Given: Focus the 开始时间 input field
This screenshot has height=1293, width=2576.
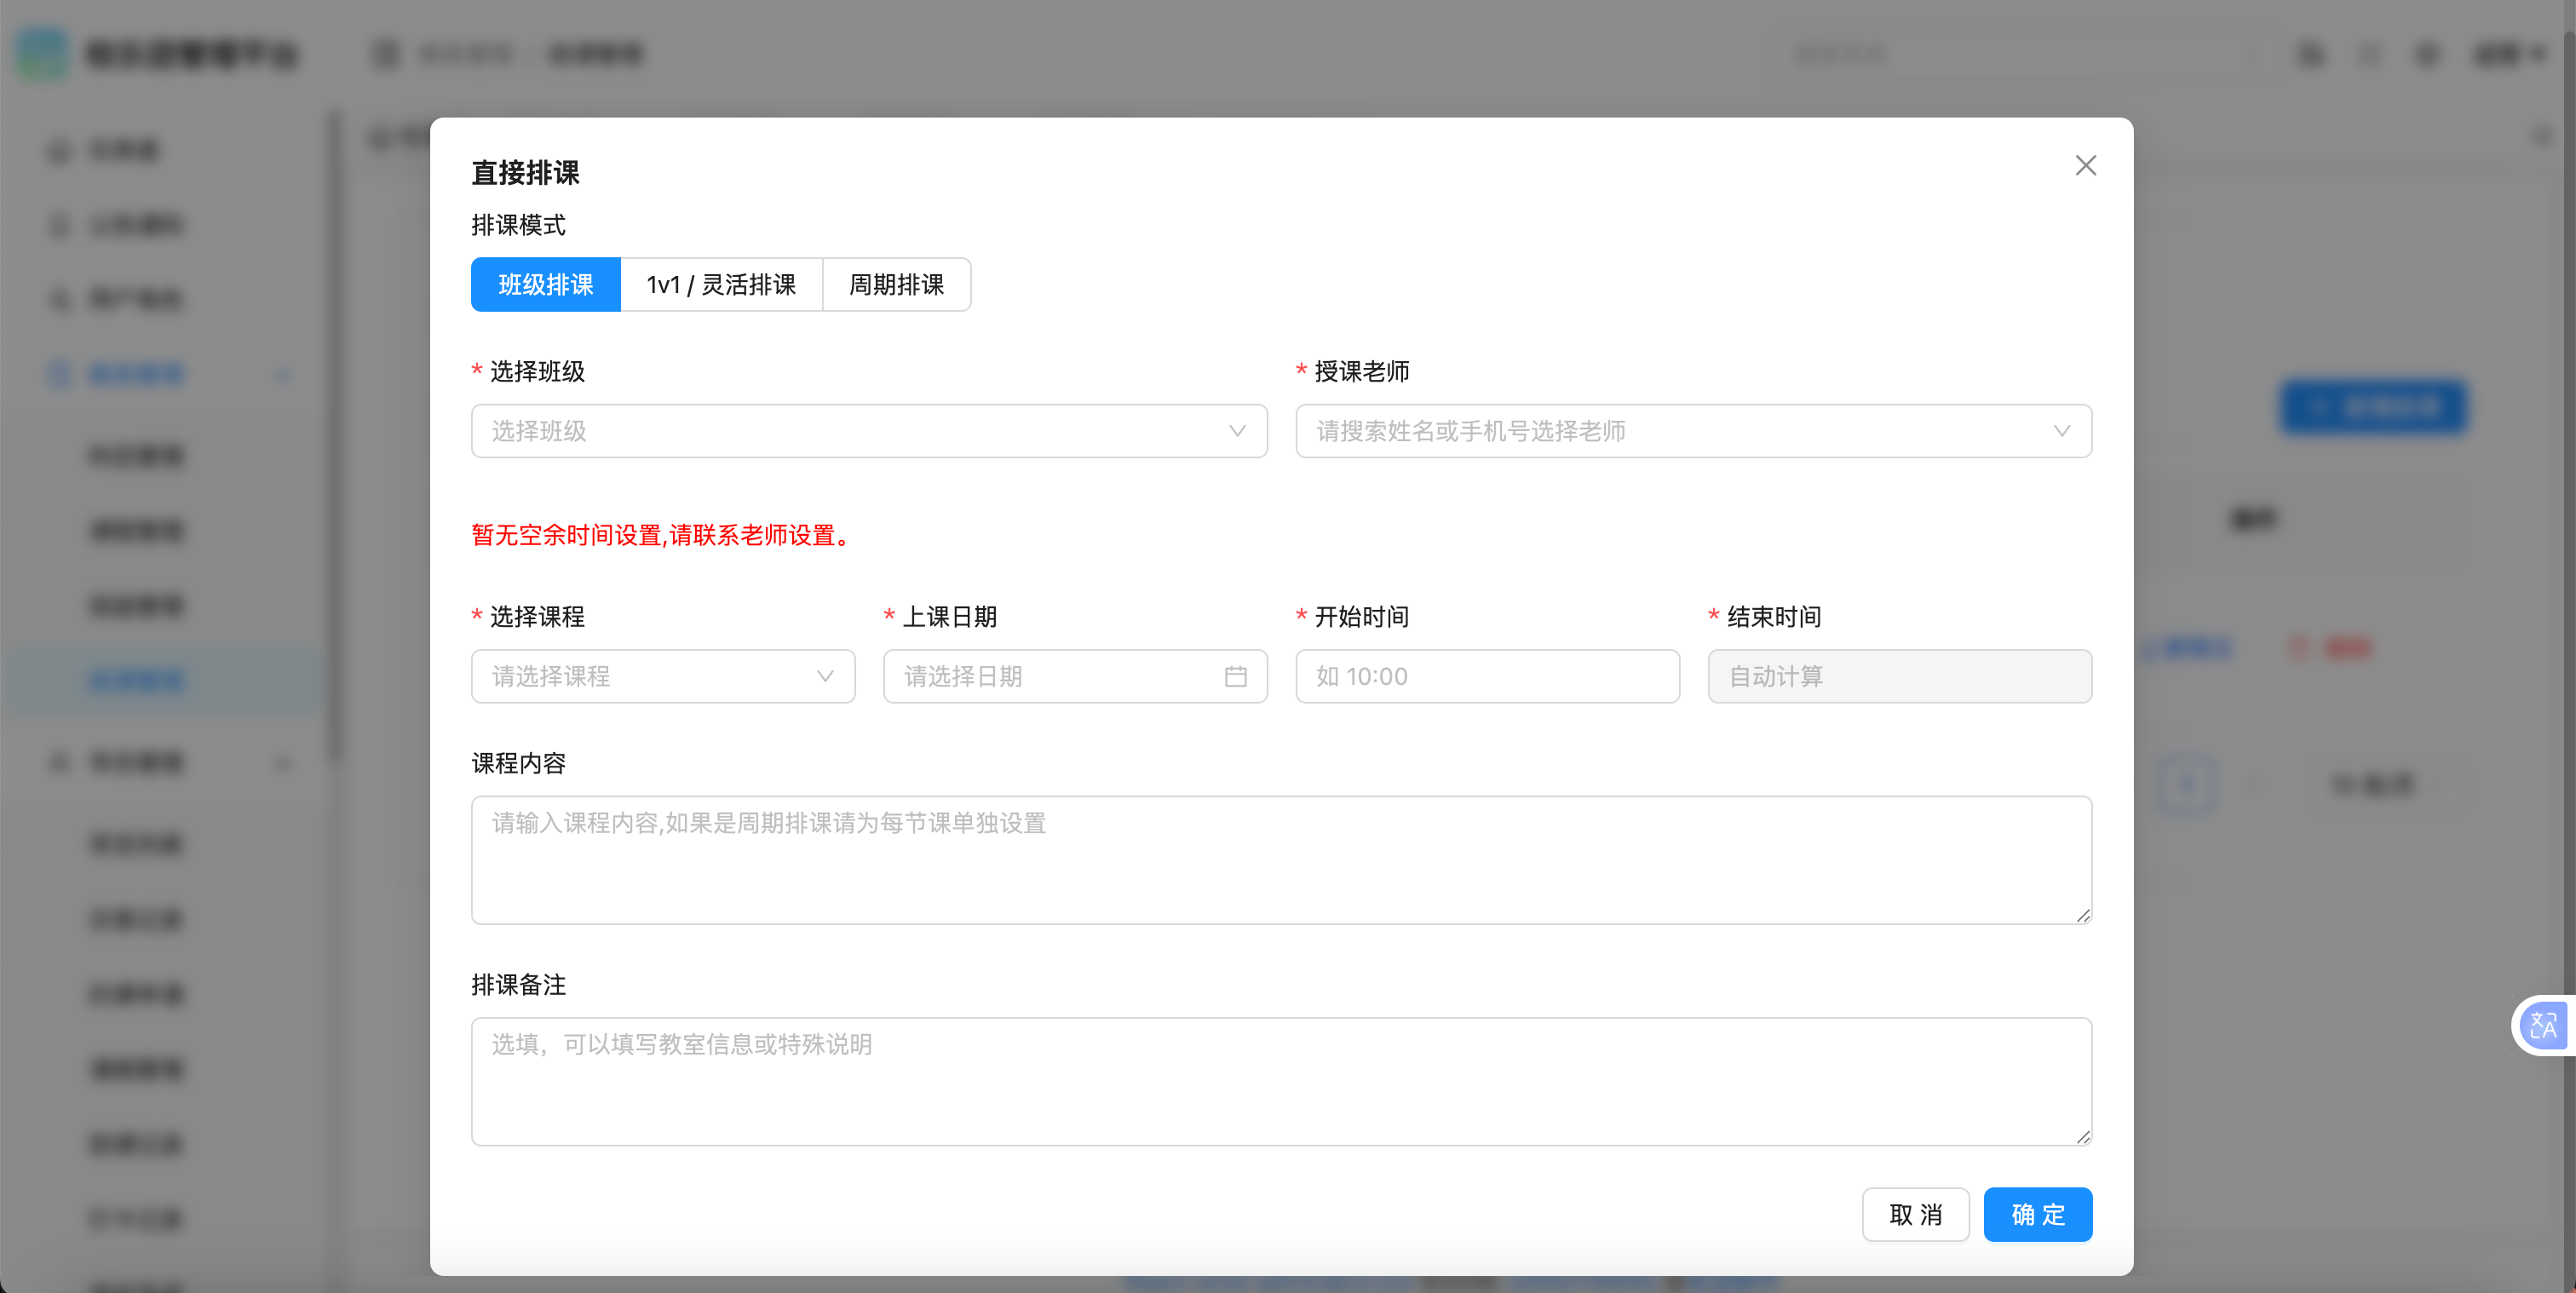Looking at the screenshot, I should point(1487,677).
